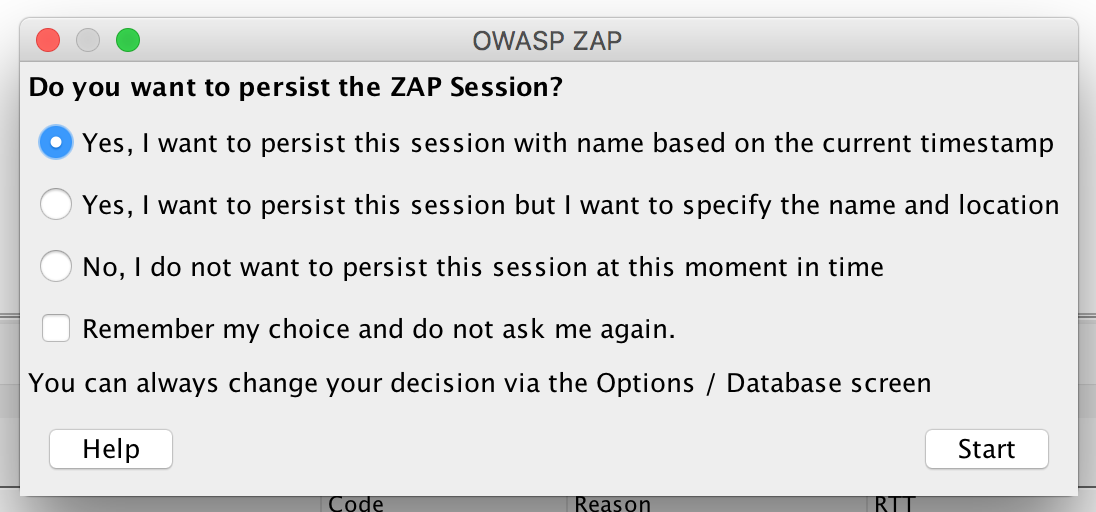Select persist session with timestamp name radio button

click(x=56, y=143)
